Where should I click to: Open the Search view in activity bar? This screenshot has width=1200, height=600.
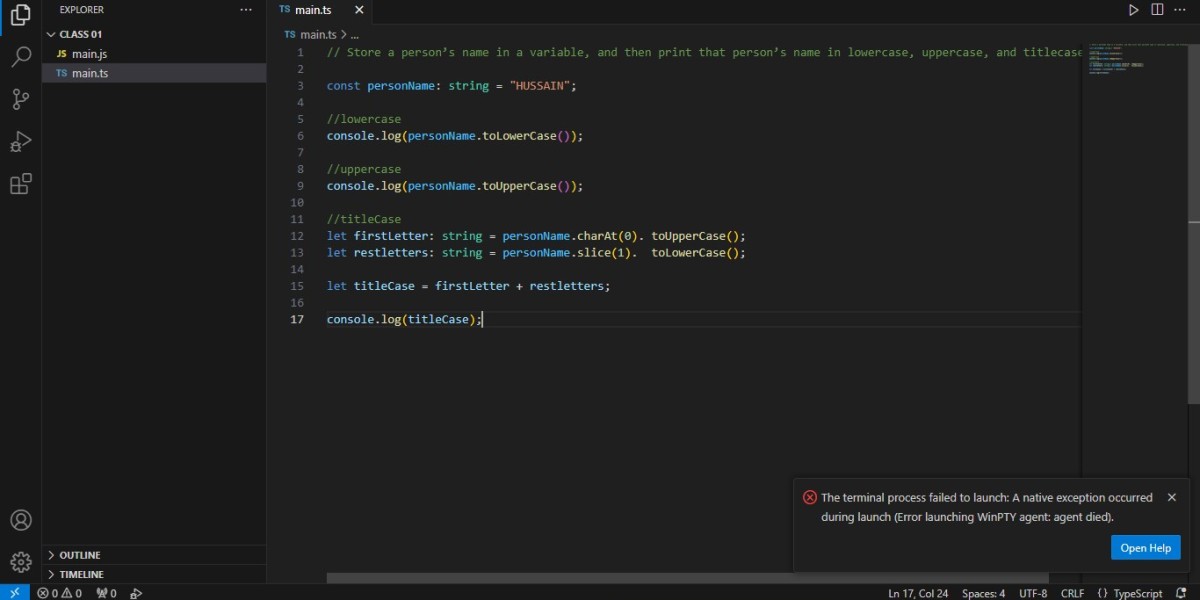click(x=20, y=56)
